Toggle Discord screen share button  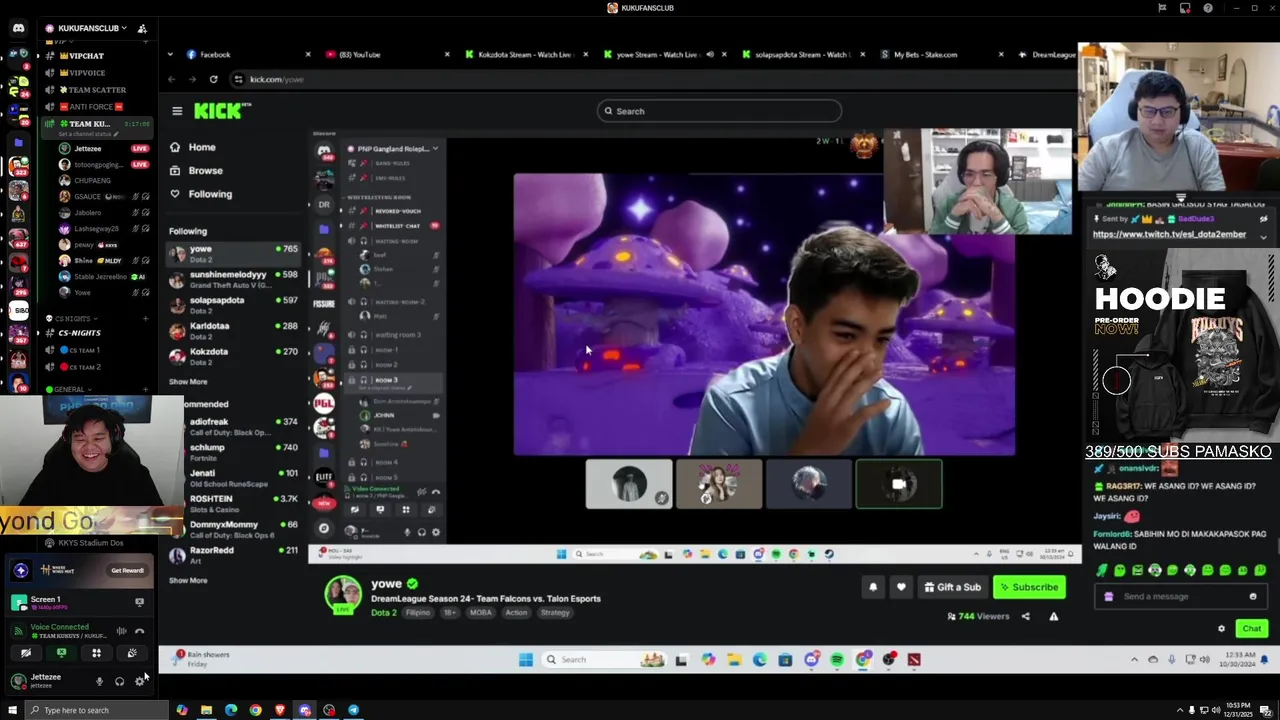(61, 653)
